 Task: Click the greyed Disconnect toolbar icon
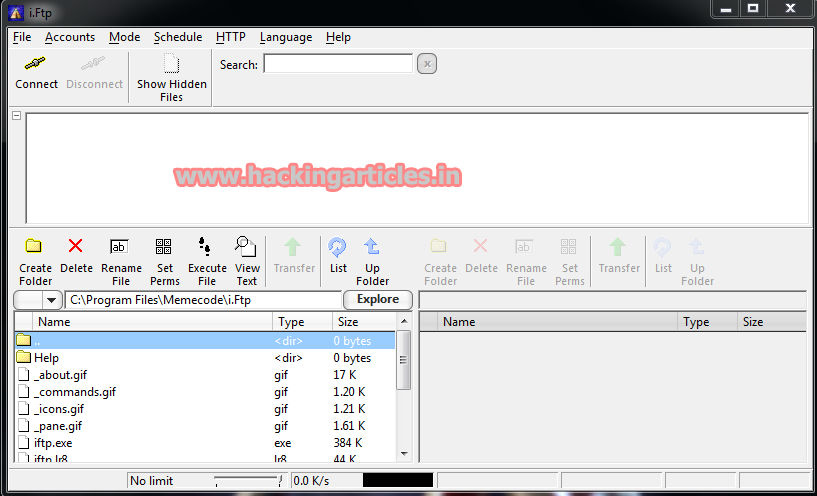coord(94,65)
